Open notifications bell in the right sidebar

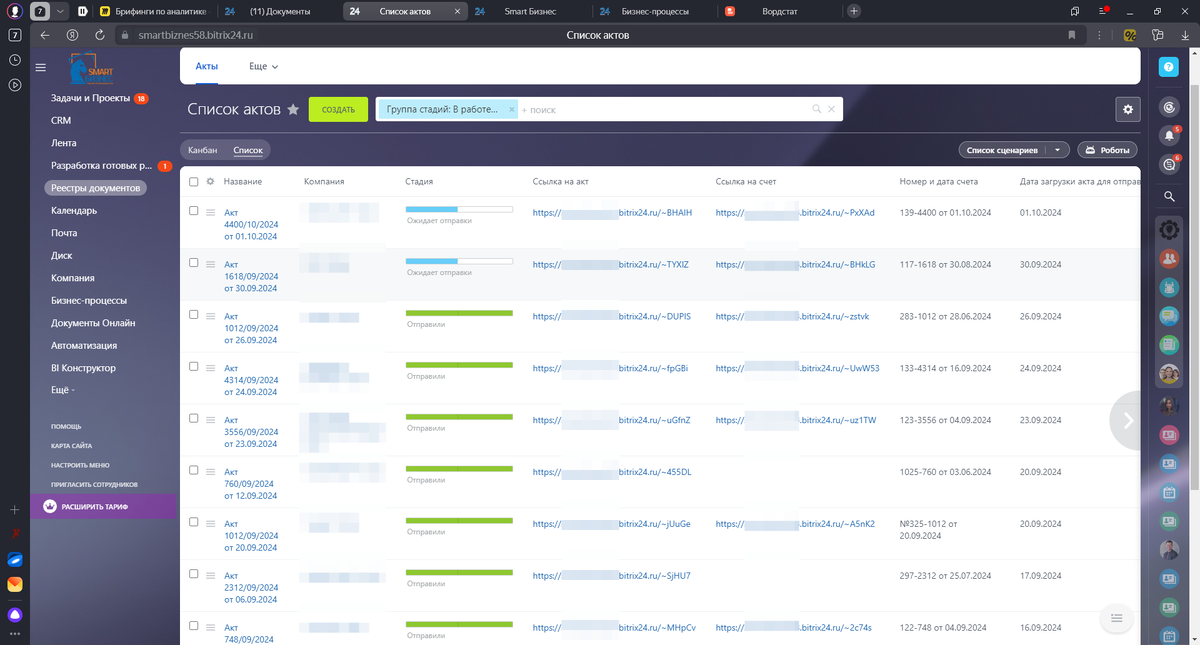coord(1168,136)
